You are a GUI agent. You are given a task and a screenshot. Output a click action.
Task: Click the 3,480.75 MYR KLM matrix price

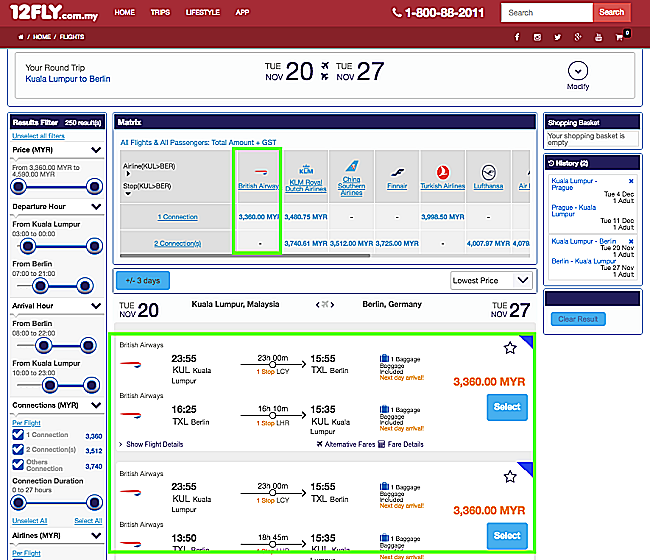coord(306,217)
